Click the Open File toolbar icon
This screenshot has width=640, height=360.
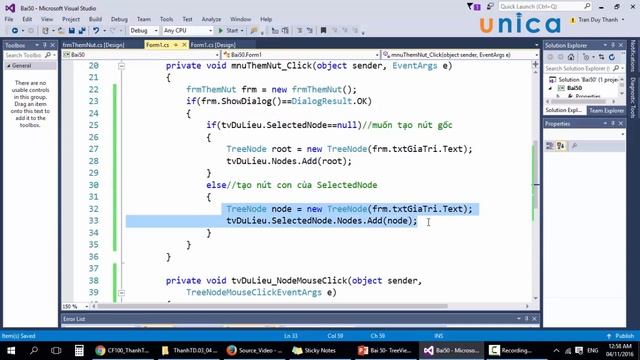(x=60, y=31)
